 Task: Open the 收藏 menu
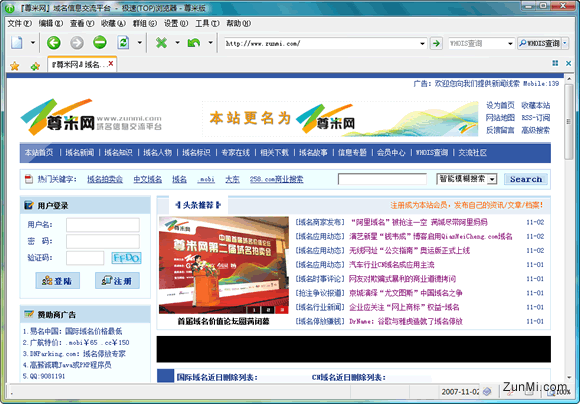[x=113, y=23]
